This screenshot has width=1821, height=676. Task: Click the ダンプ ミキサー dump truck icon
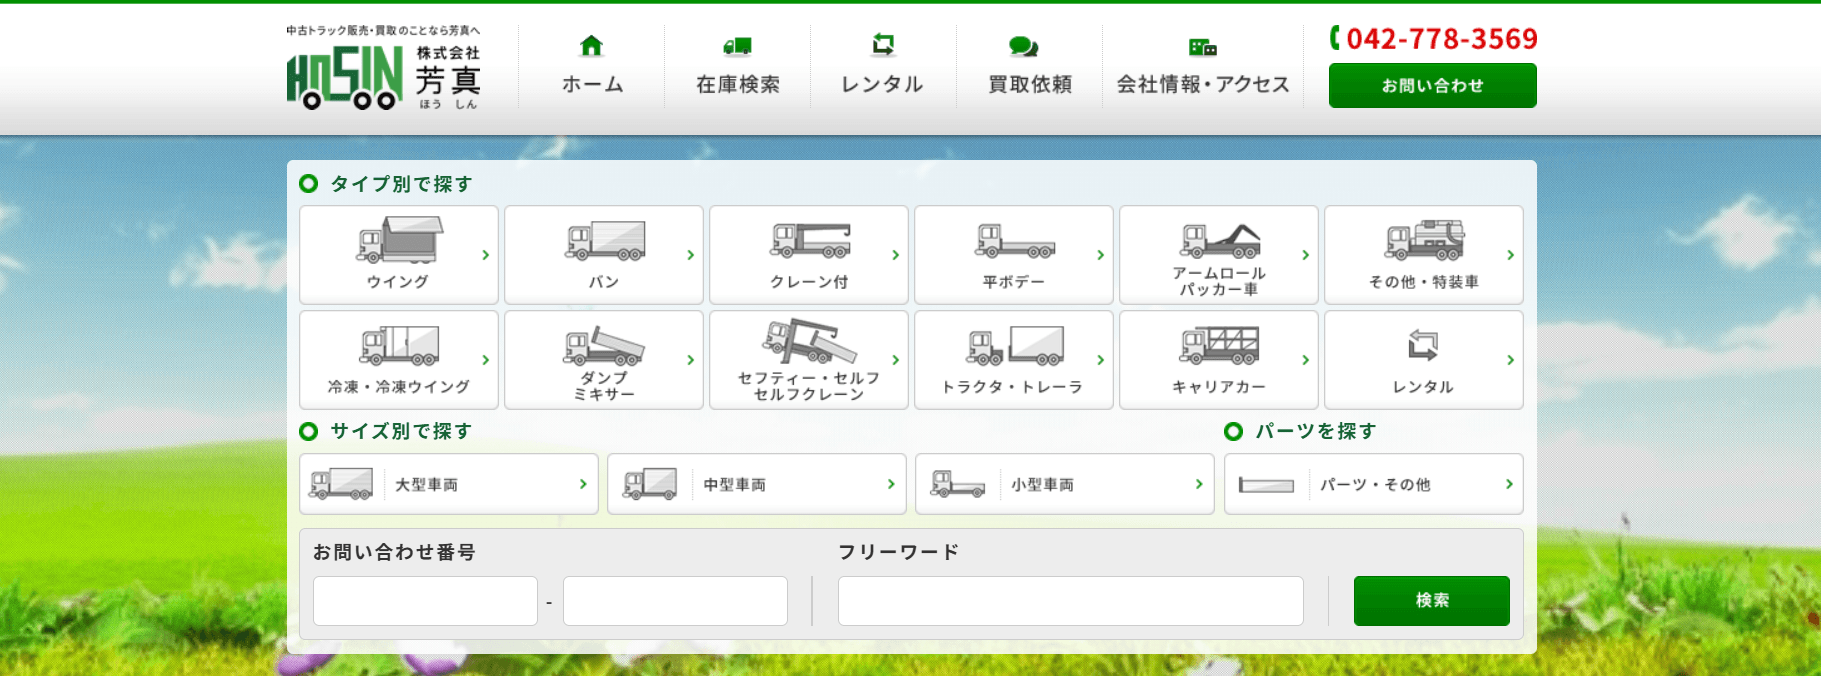point(604,346)
